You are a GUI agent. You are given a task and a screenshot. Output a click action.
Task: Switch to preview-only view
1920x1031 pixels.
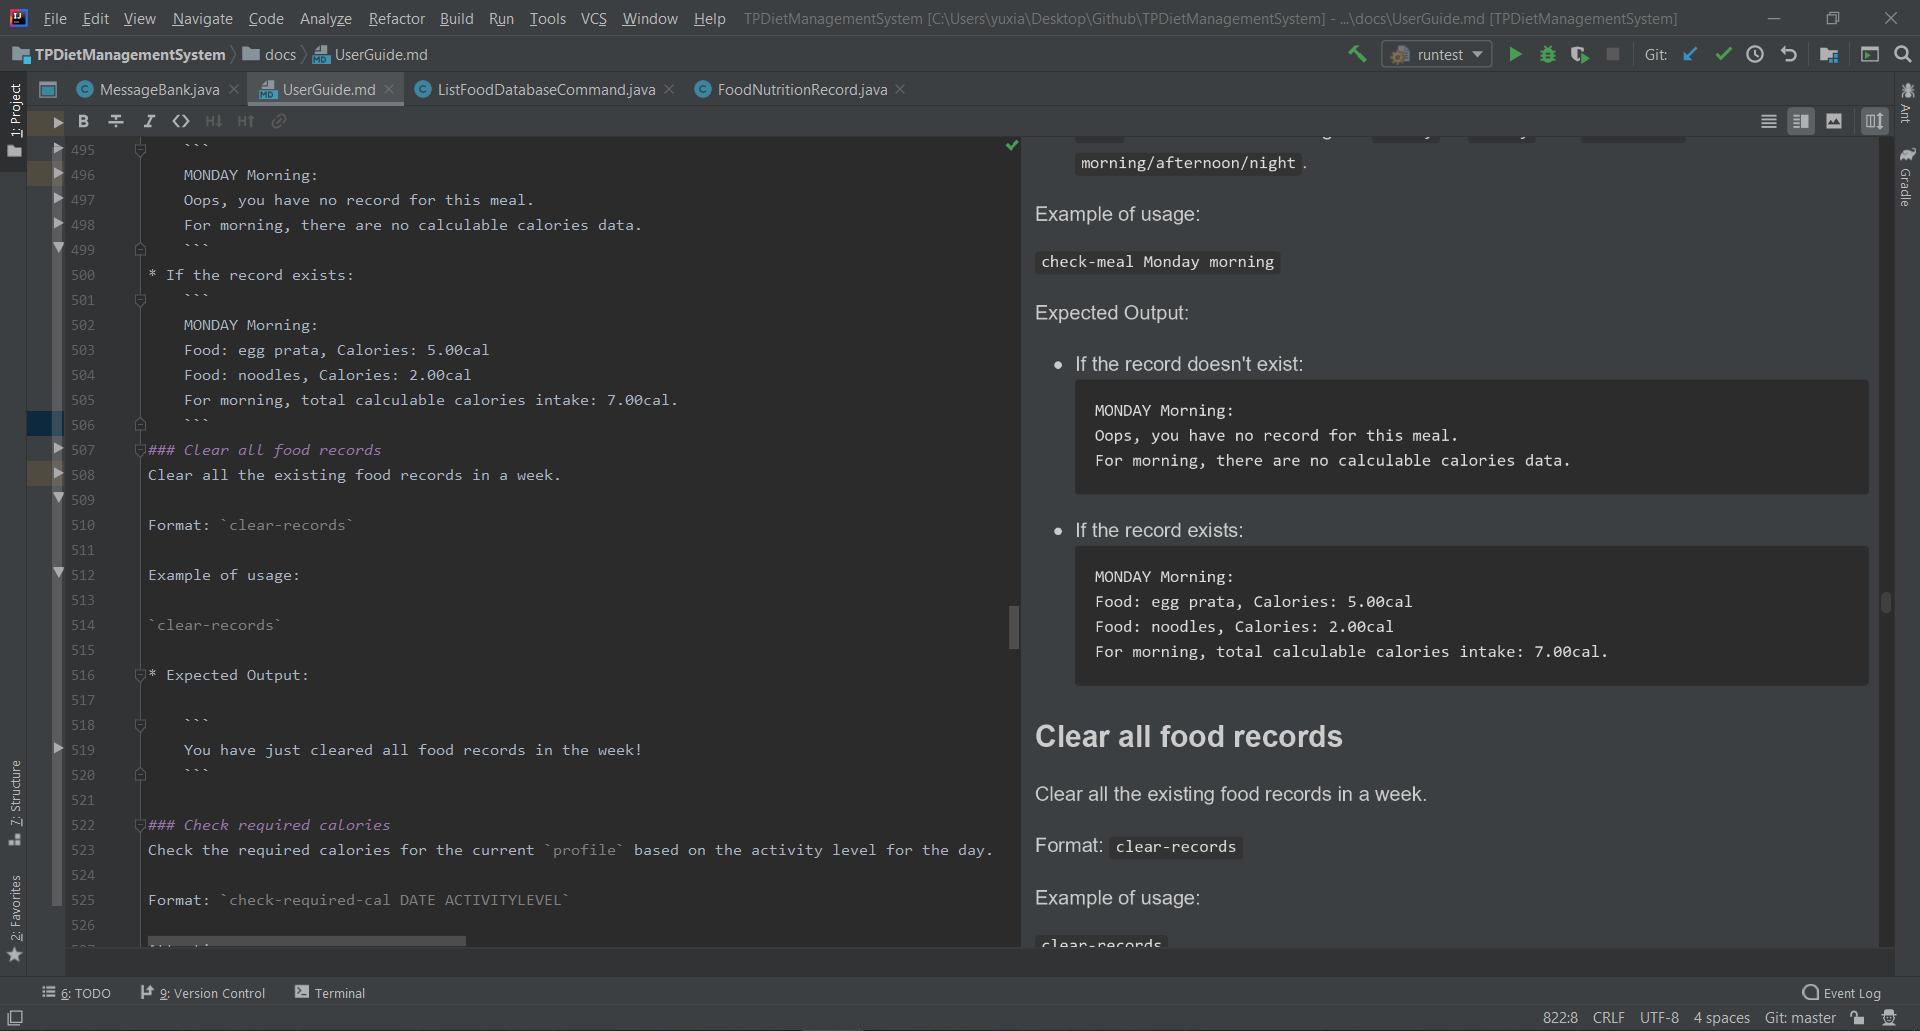[x=1834, y=121]
